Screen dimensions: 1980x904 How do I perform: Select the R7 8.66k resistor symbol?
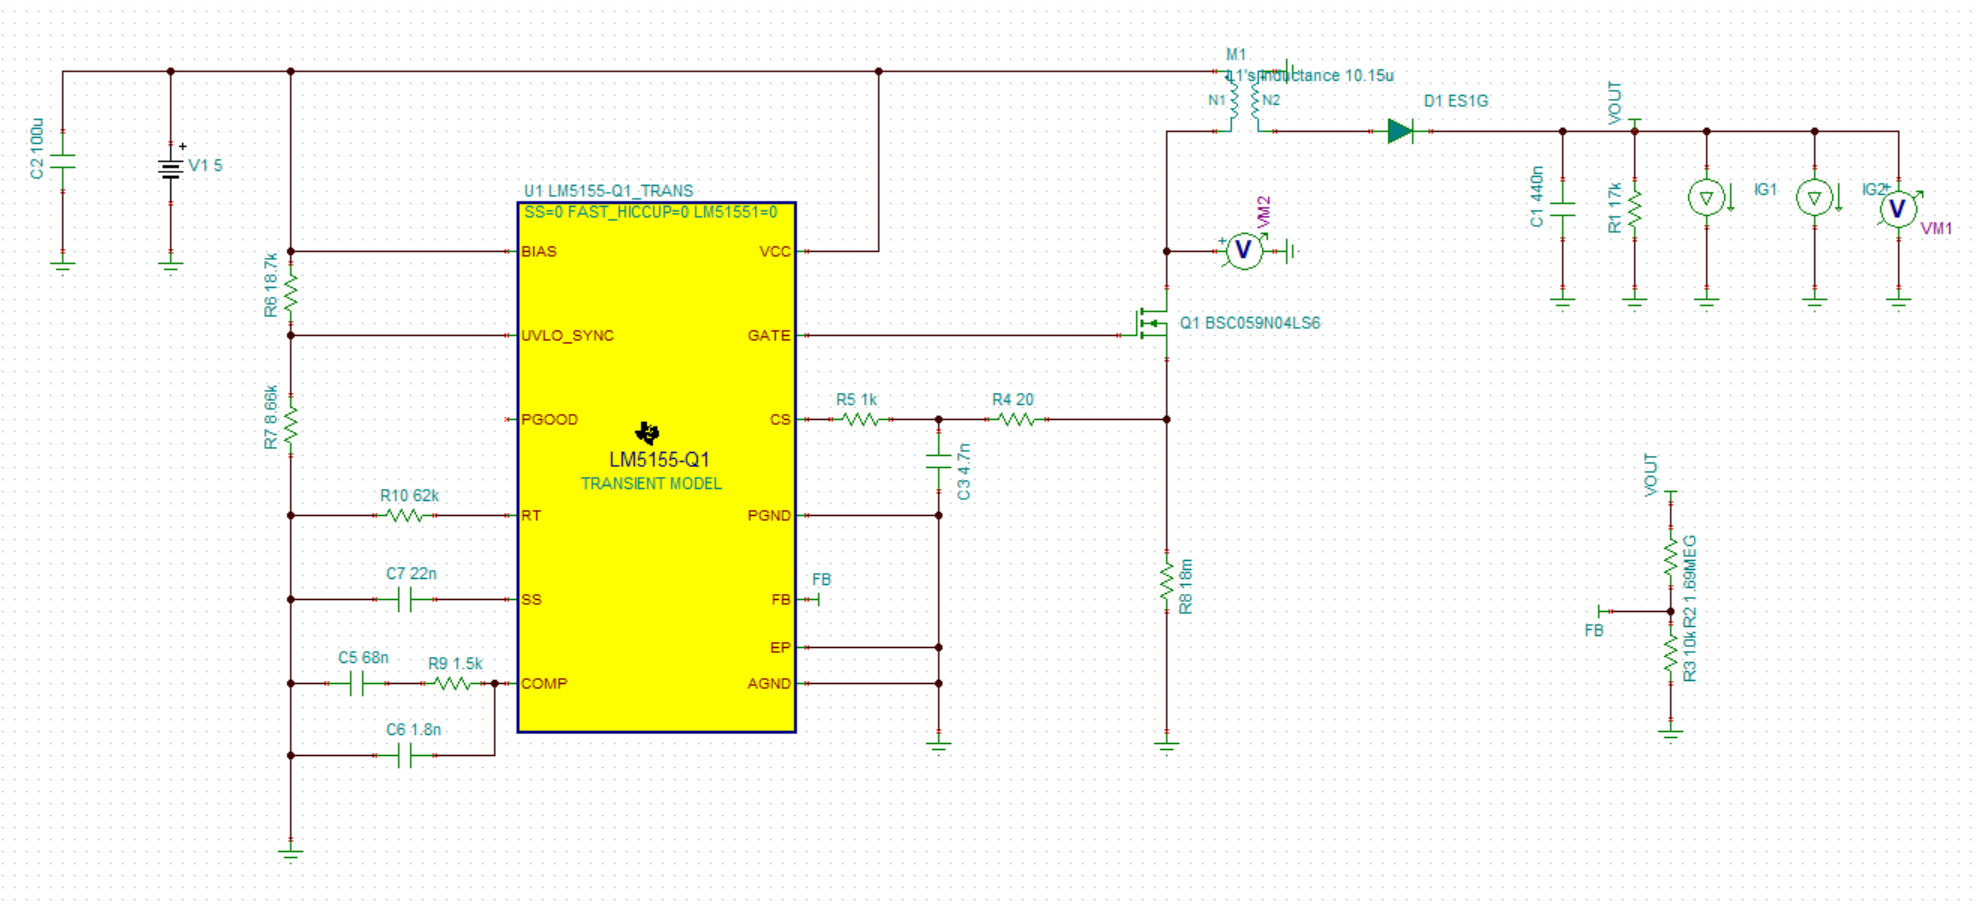point(291,423)
